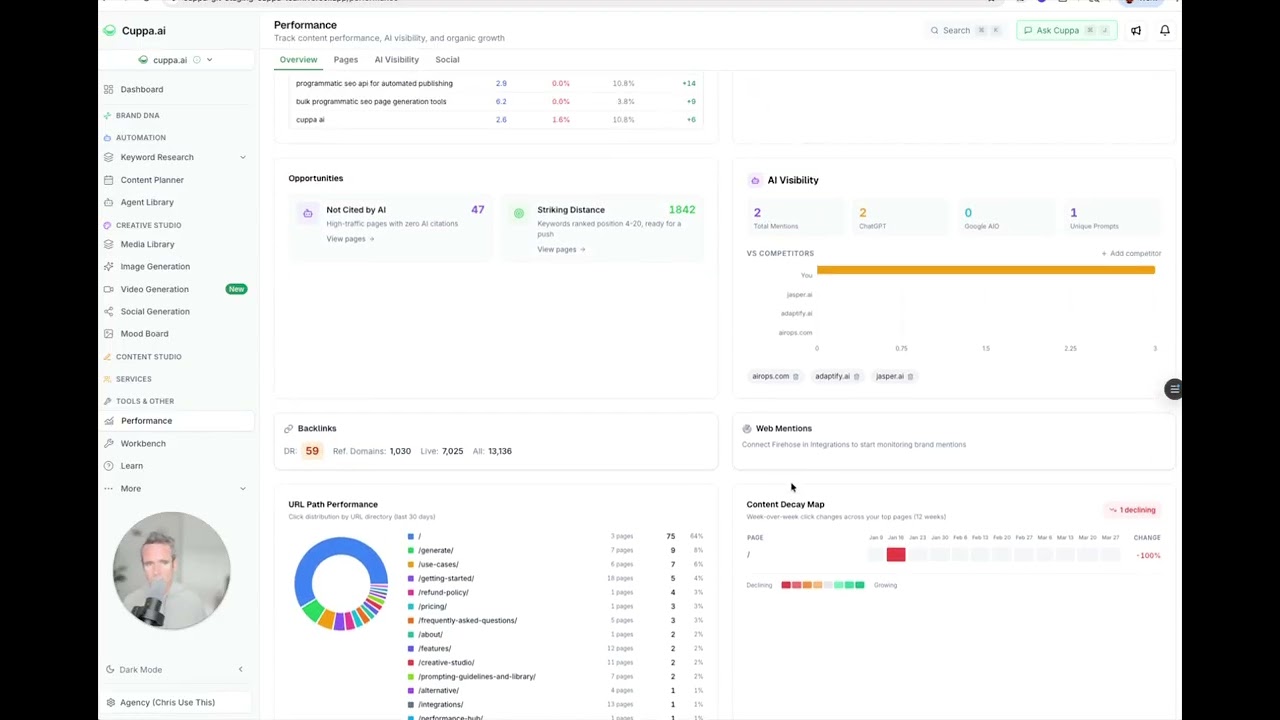
Task: Click the Social Generation share icon
Action: click(109, 311)
